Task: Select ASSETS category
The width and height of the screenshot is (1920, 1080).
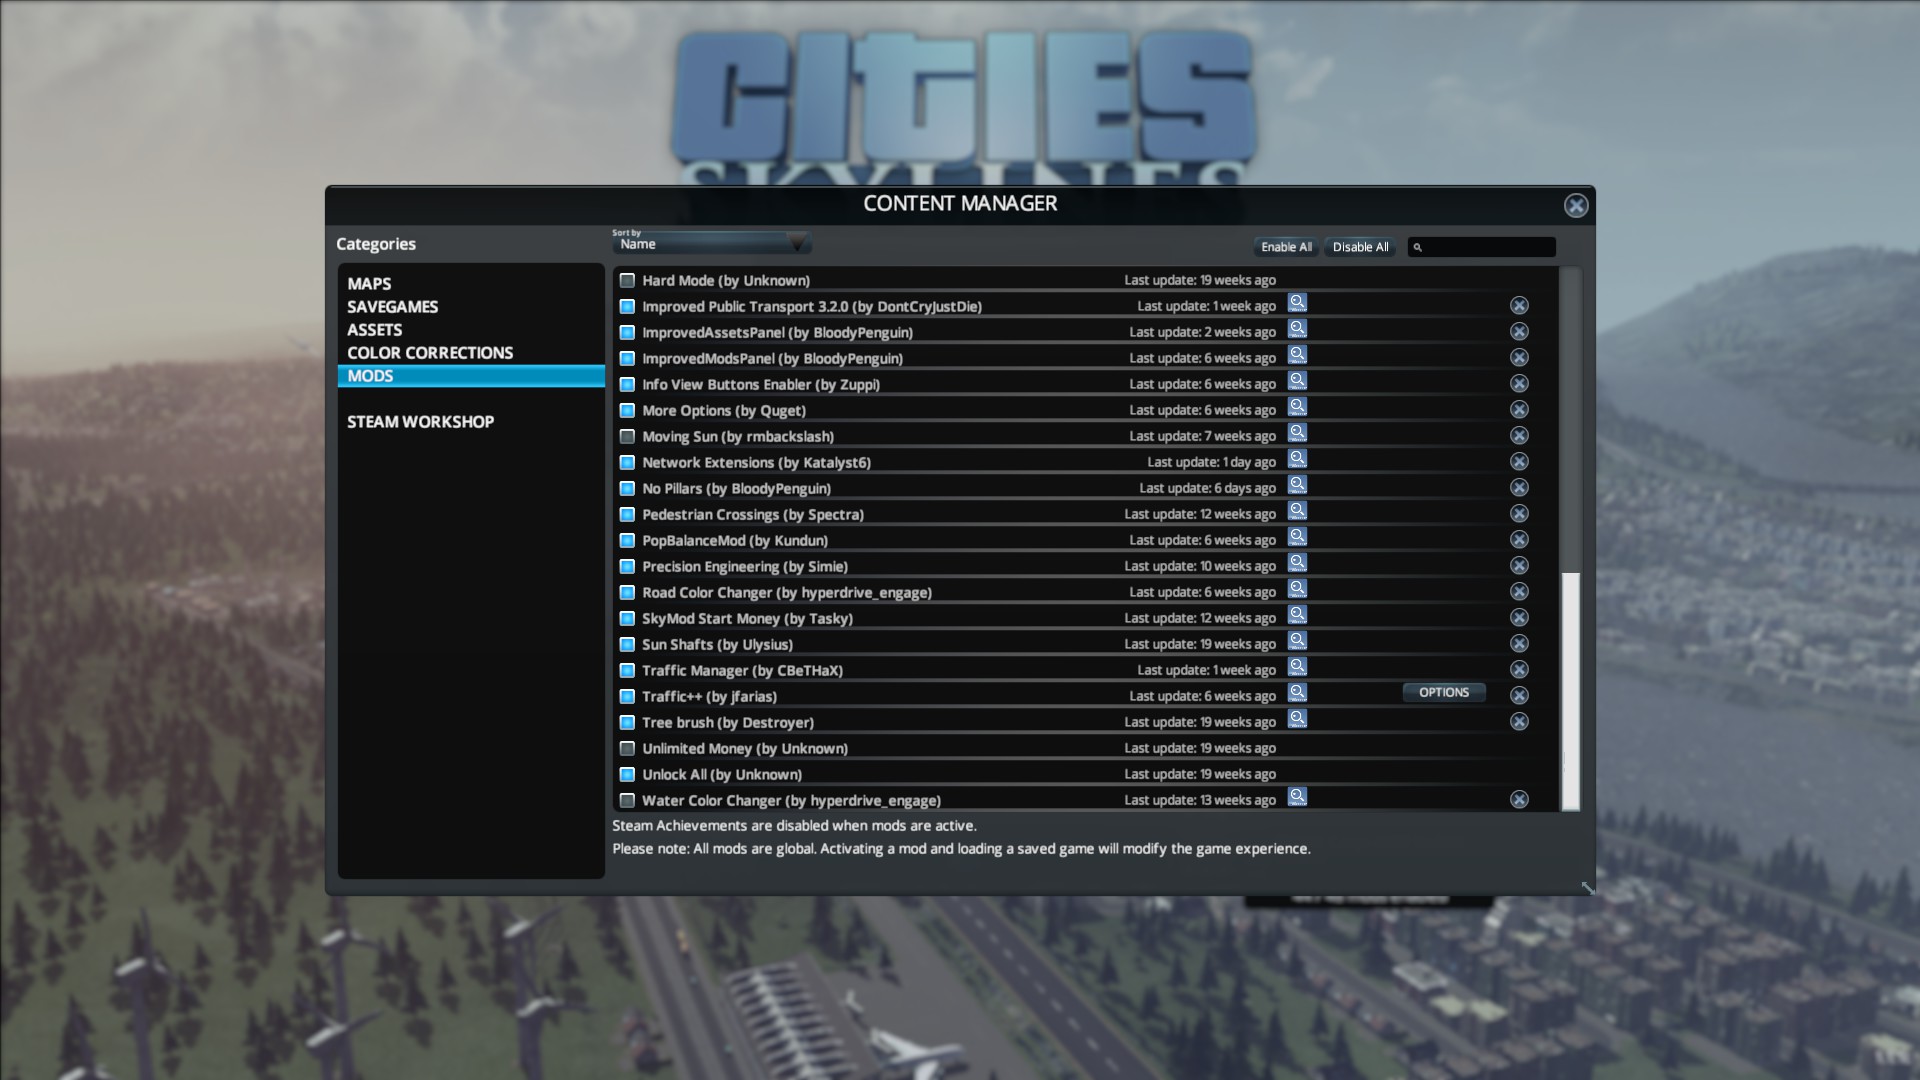Action: click(375, 330)
